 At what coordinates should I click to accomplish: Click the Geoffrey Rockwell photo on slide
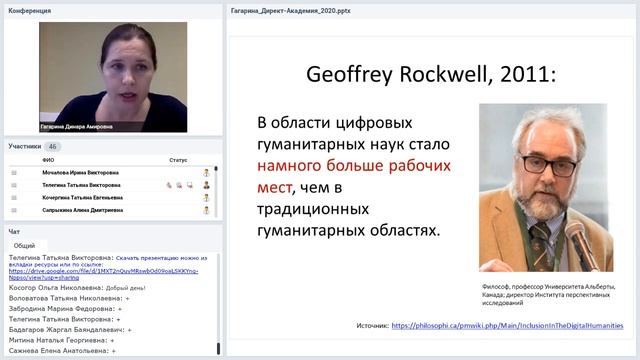(546, 188)
